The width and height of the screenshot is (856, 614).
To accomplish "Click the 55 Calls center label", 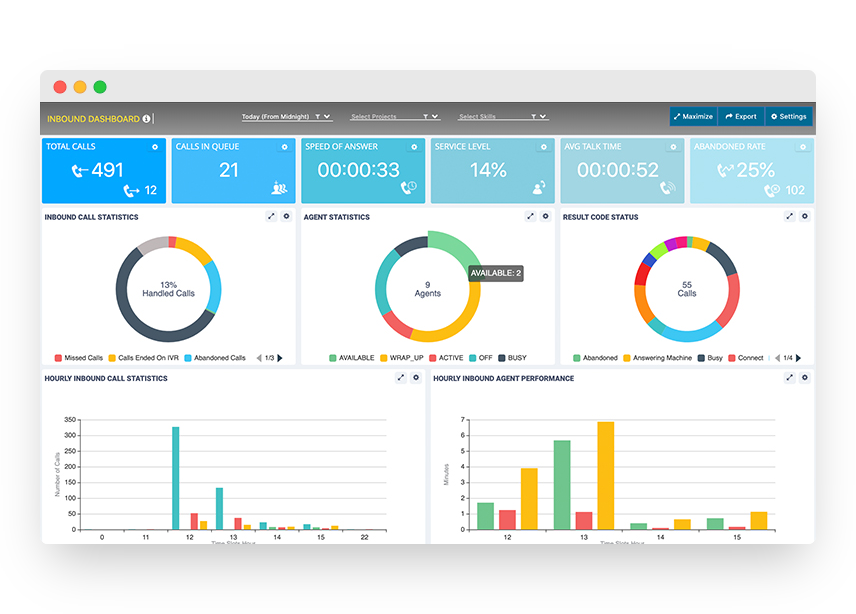I will 687,289.
